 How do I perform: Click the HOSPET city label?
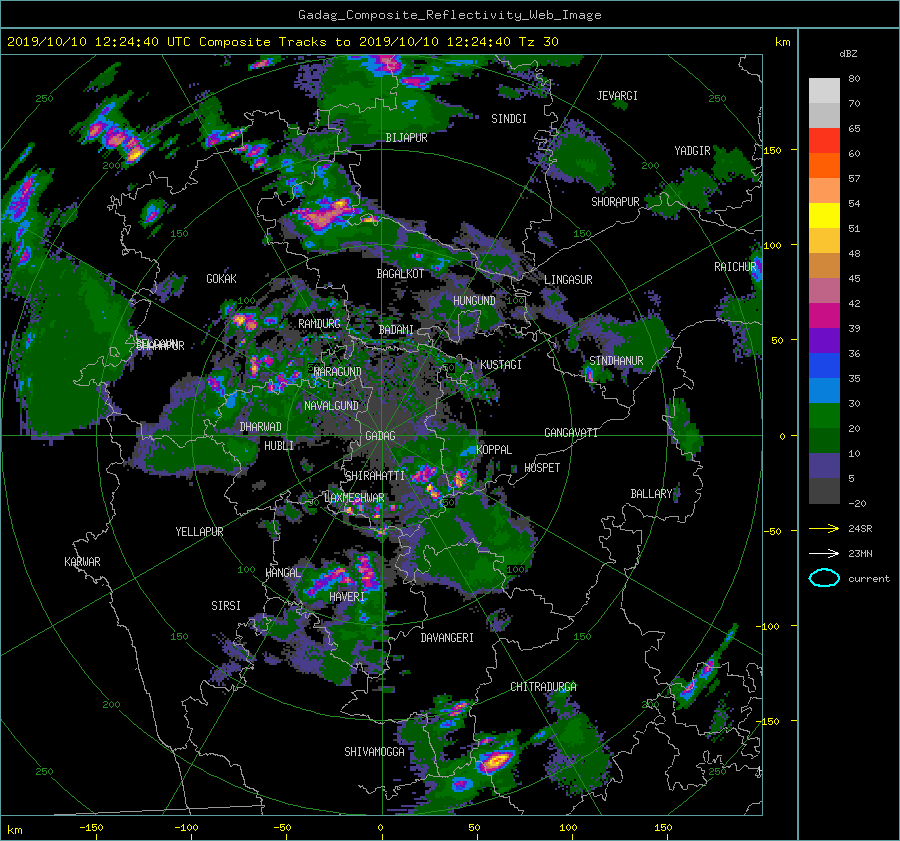pos(542,468)
